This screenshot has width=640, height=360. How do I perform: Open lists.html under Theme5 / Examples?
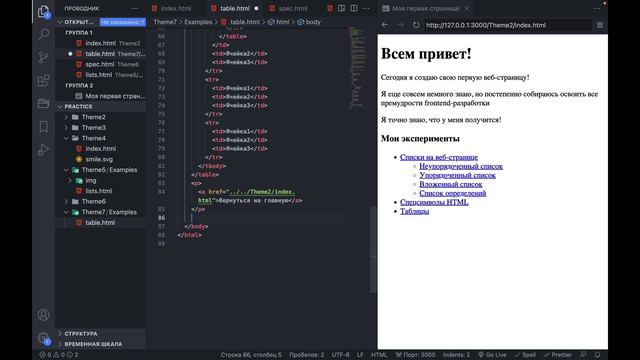pyautogui.click(x=99, y=191)
